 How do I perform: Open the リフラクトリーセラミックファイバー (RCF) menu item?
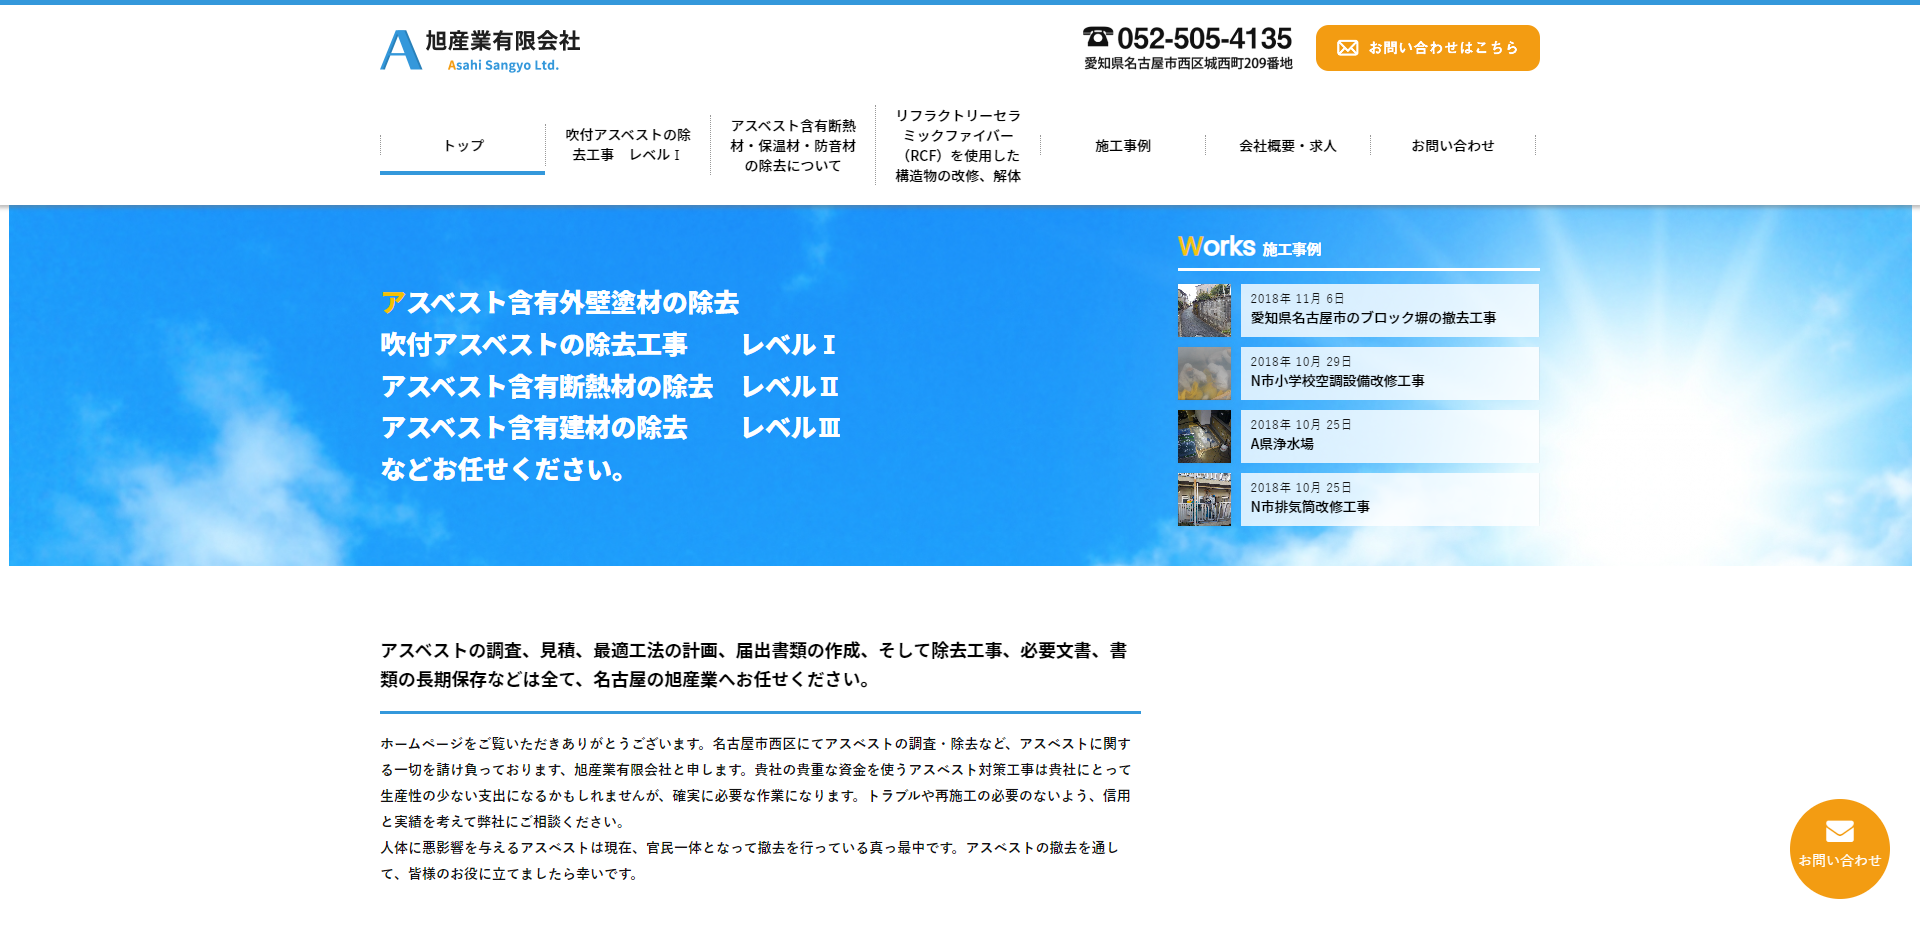pos(957,146)
